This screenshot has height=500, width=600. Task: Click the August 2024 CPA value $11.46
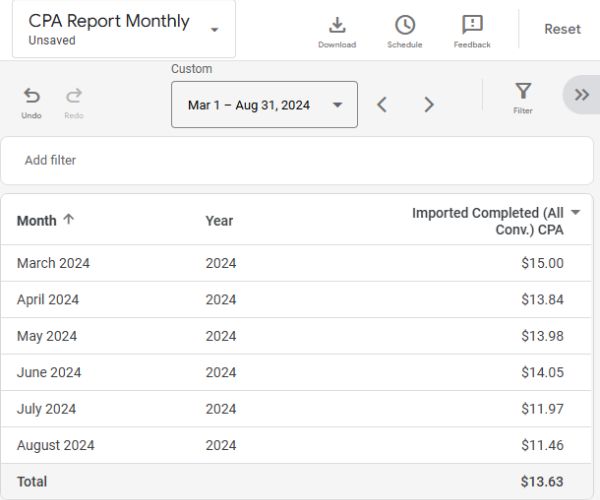pyautogui.click(x=542, y=445)
